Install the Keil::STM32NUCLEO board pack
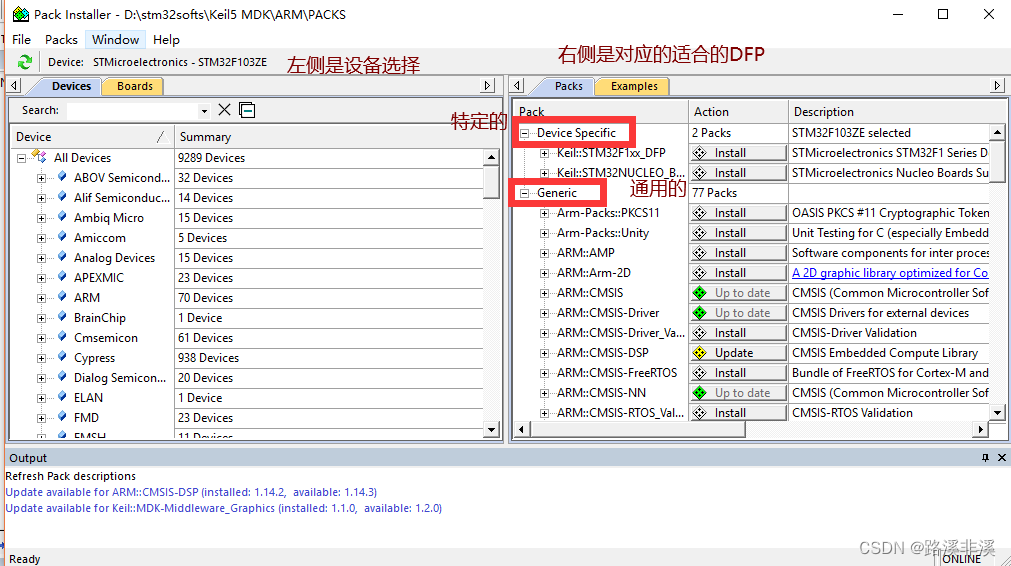The height and width of the screenshot is (566, 1011). point(738,173)
